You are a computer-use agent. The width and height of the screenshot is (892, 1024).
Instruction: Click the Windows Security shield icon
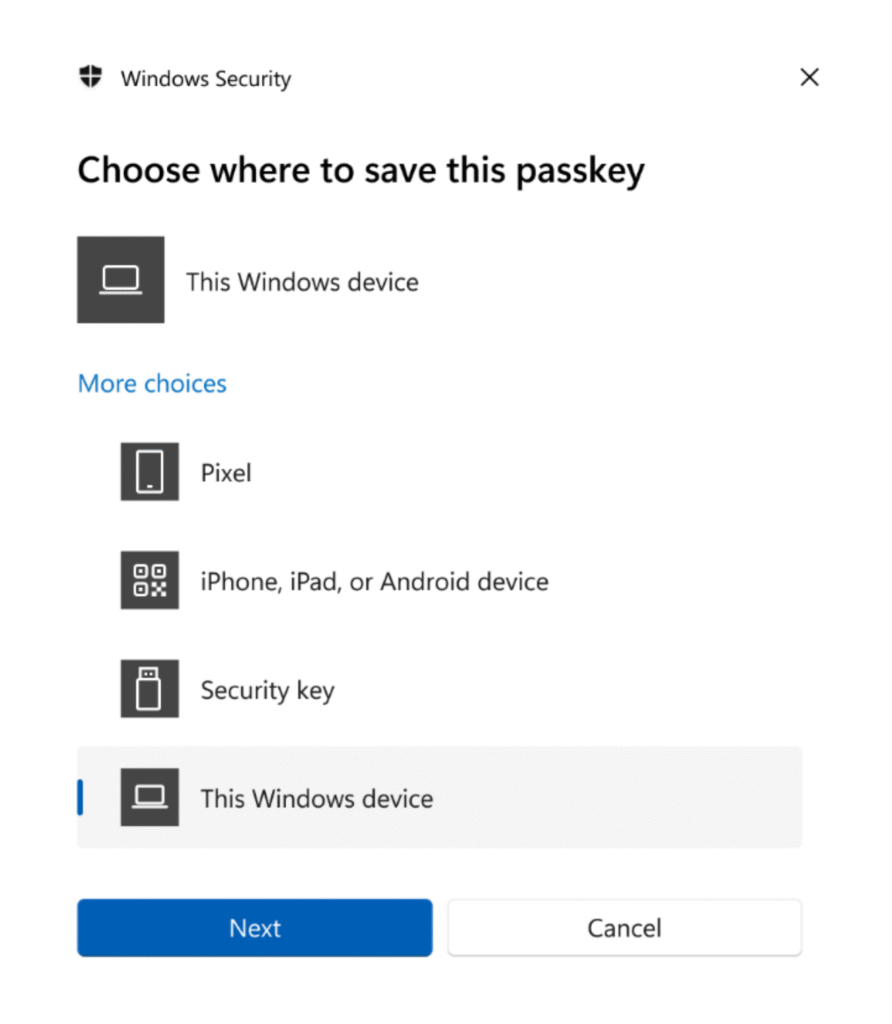[90, 77]
